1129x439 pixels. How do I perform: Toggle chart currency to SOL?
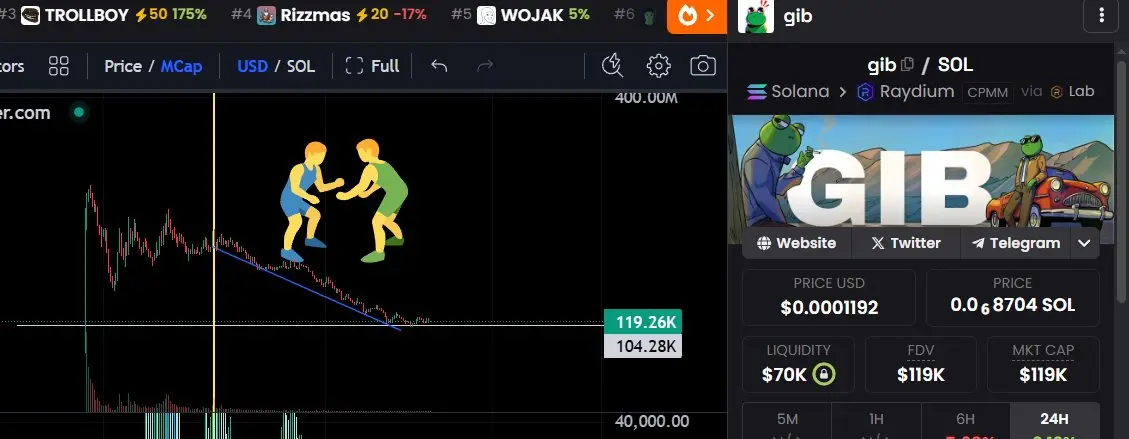pos(301,66)
